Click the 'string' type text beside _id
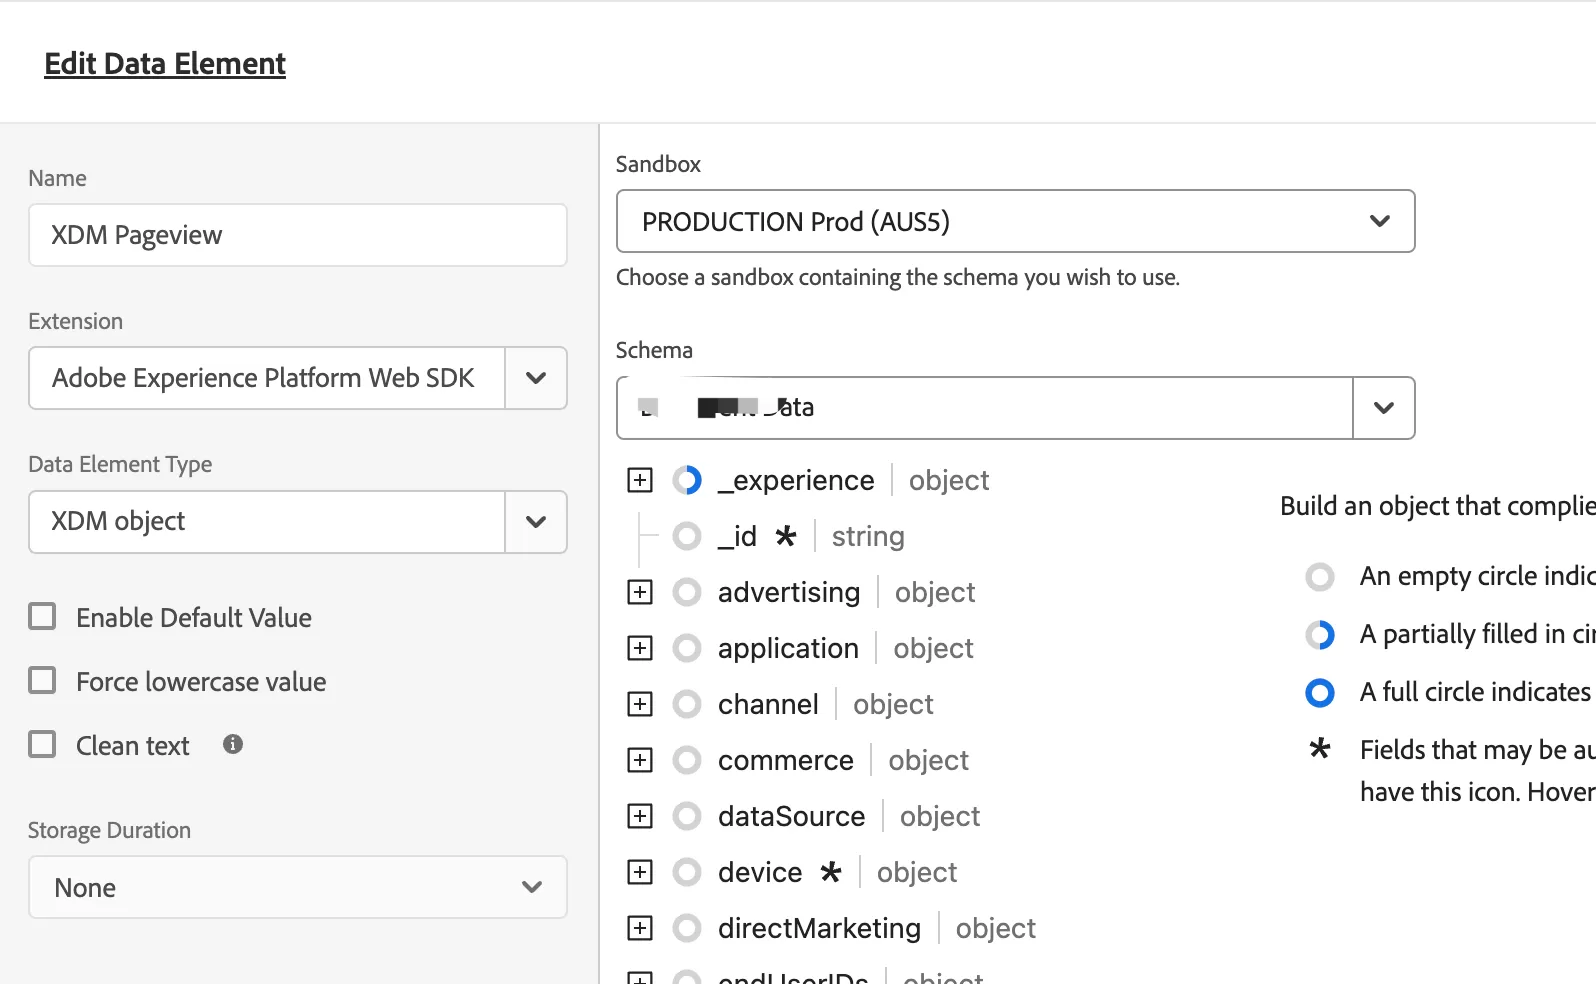The width and height of the screenshot is (1596, 984). [868, 536]
